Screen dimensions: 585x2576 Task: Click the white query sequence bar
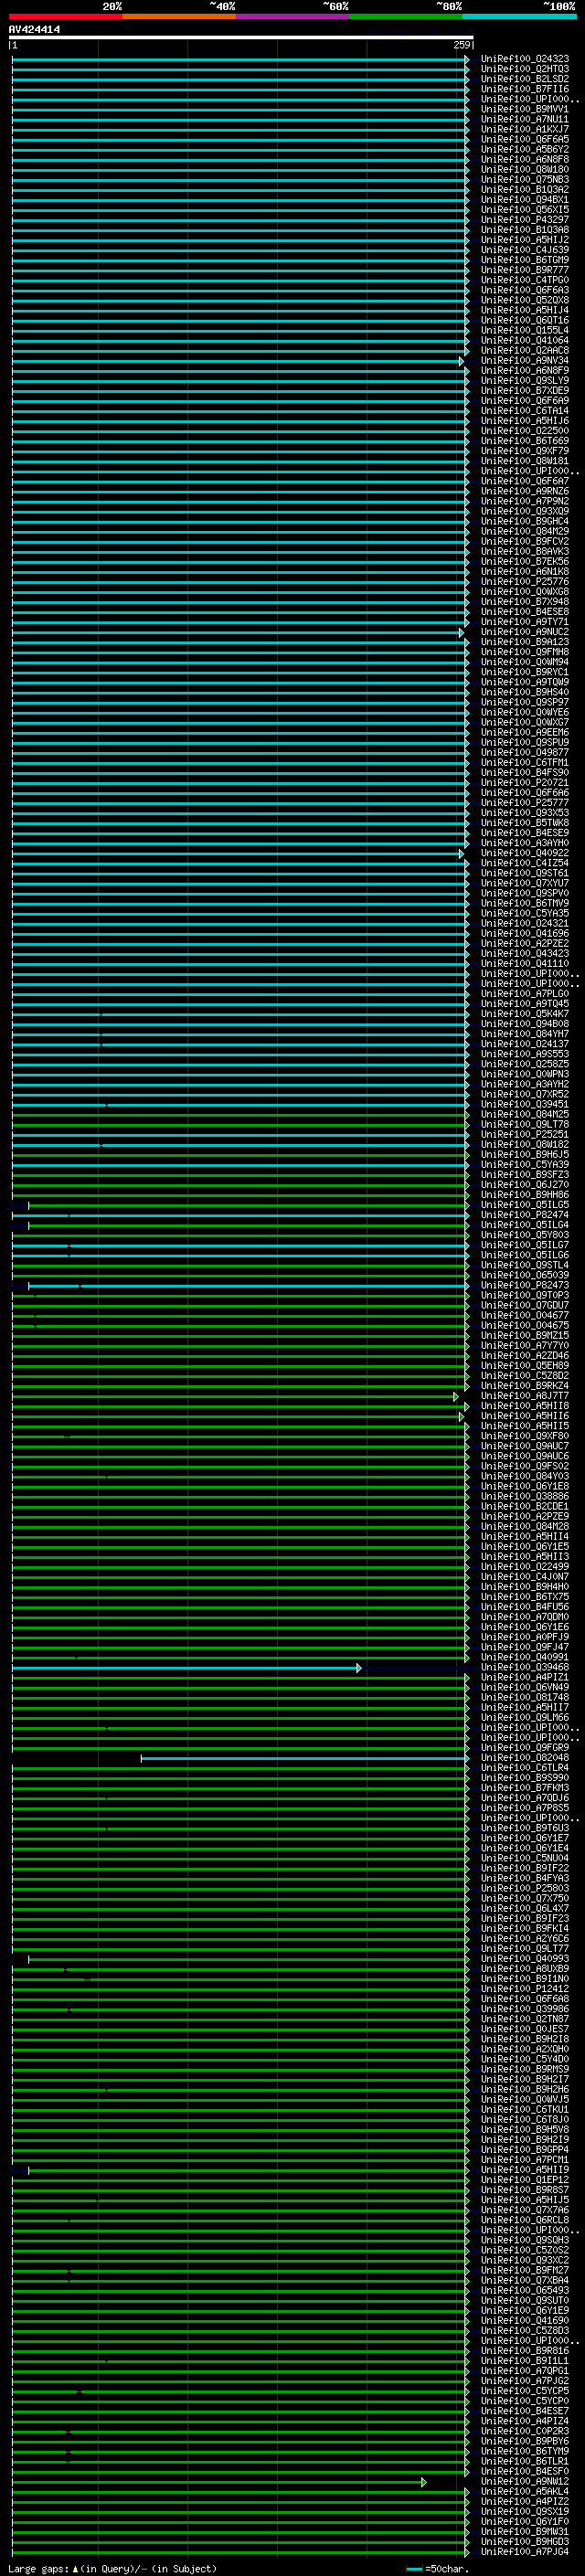(241, 37)
